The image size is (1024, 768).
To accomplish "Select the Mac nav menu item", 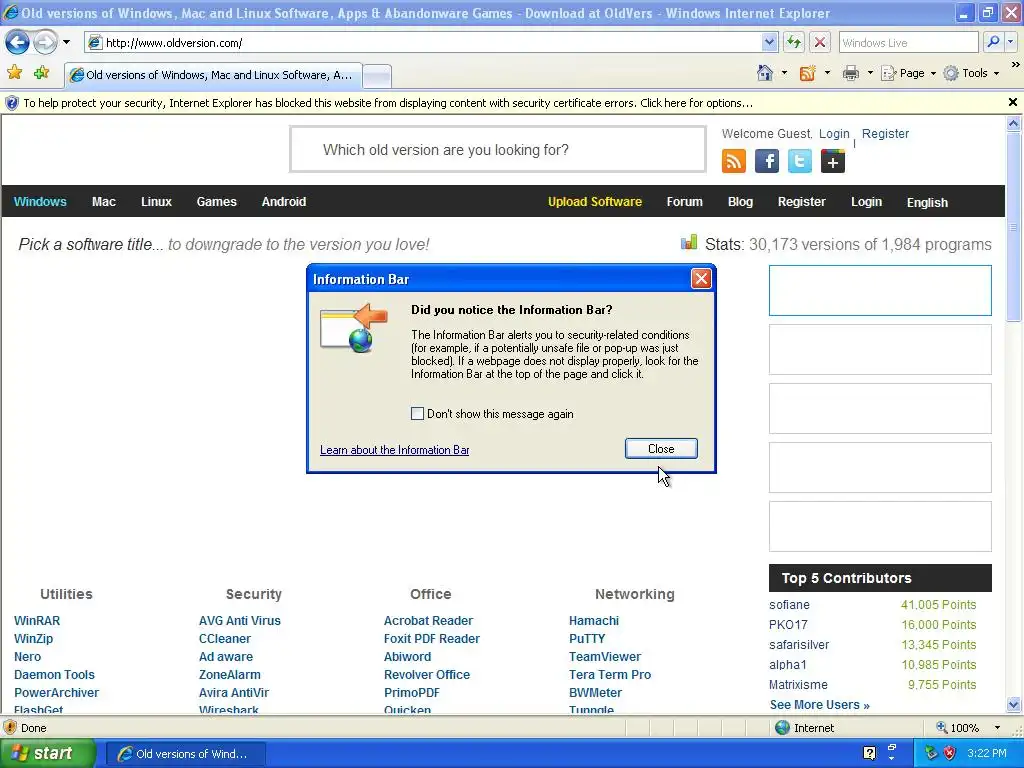I will pos(104,202).
